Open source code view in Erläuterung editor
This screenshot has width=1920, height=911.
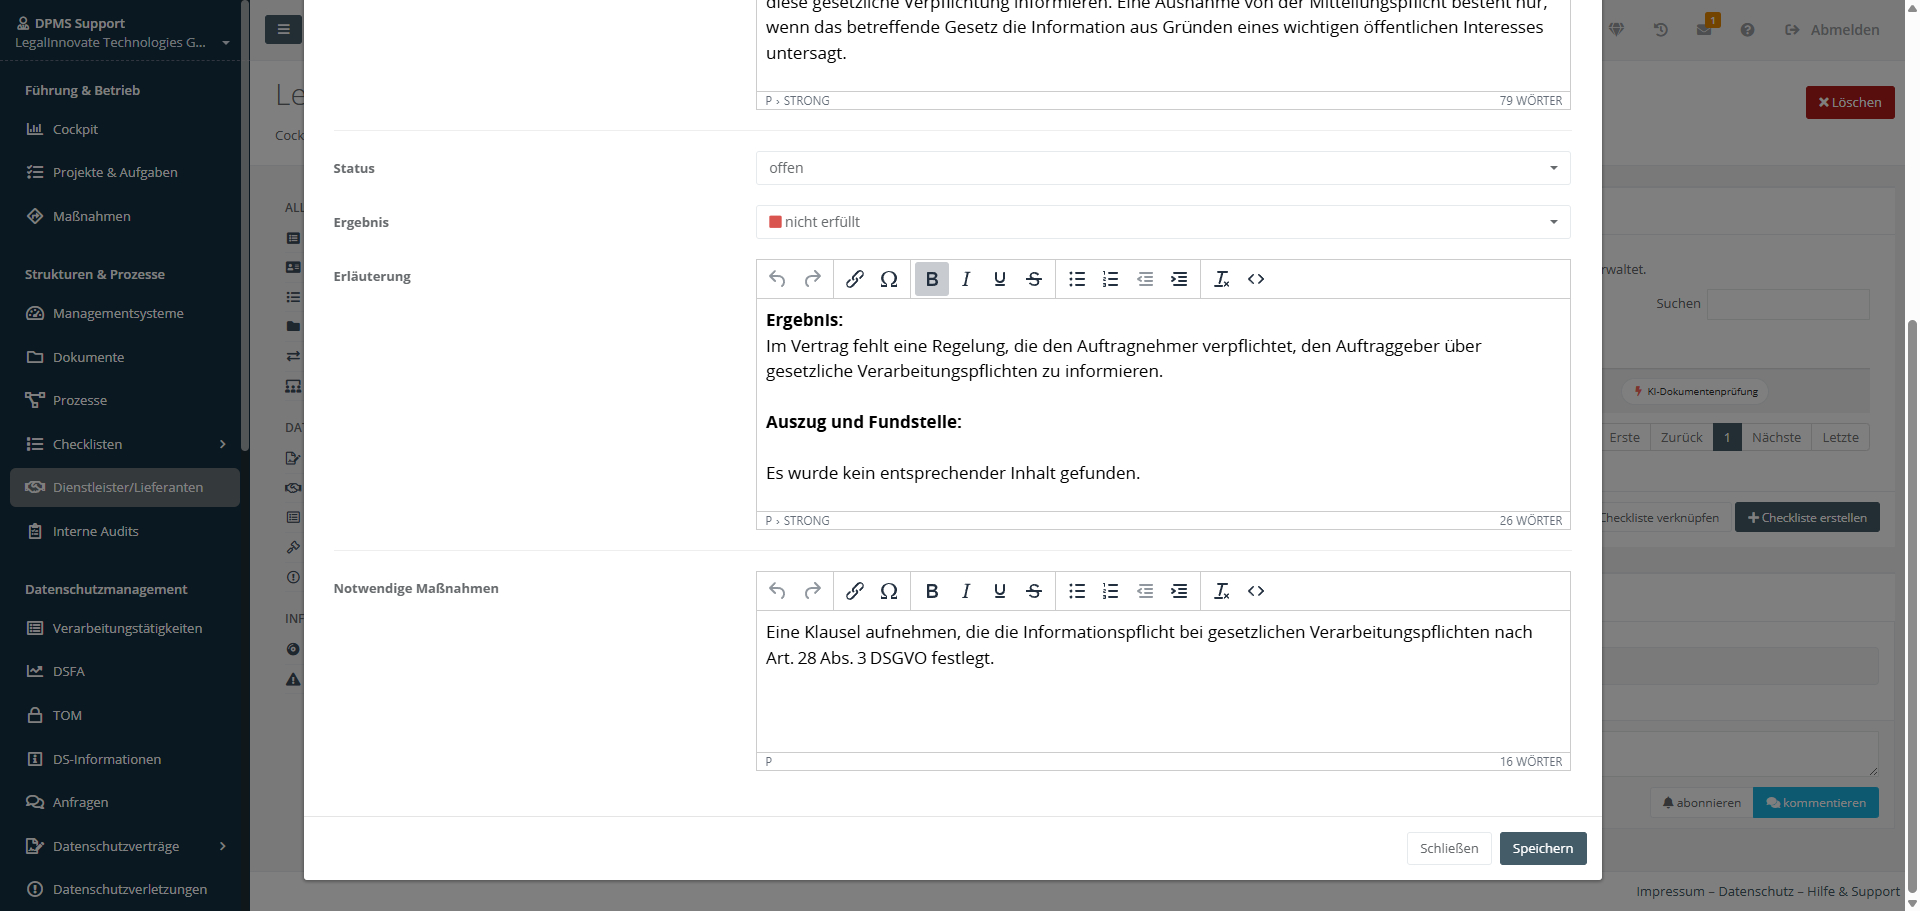(1256, 279)
